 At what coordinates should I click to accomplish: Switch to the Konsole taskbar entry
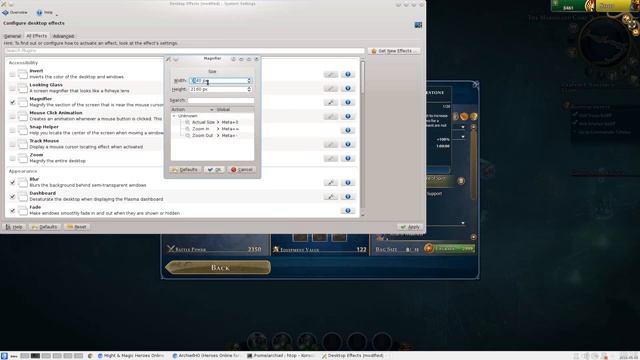pos(281,356)
